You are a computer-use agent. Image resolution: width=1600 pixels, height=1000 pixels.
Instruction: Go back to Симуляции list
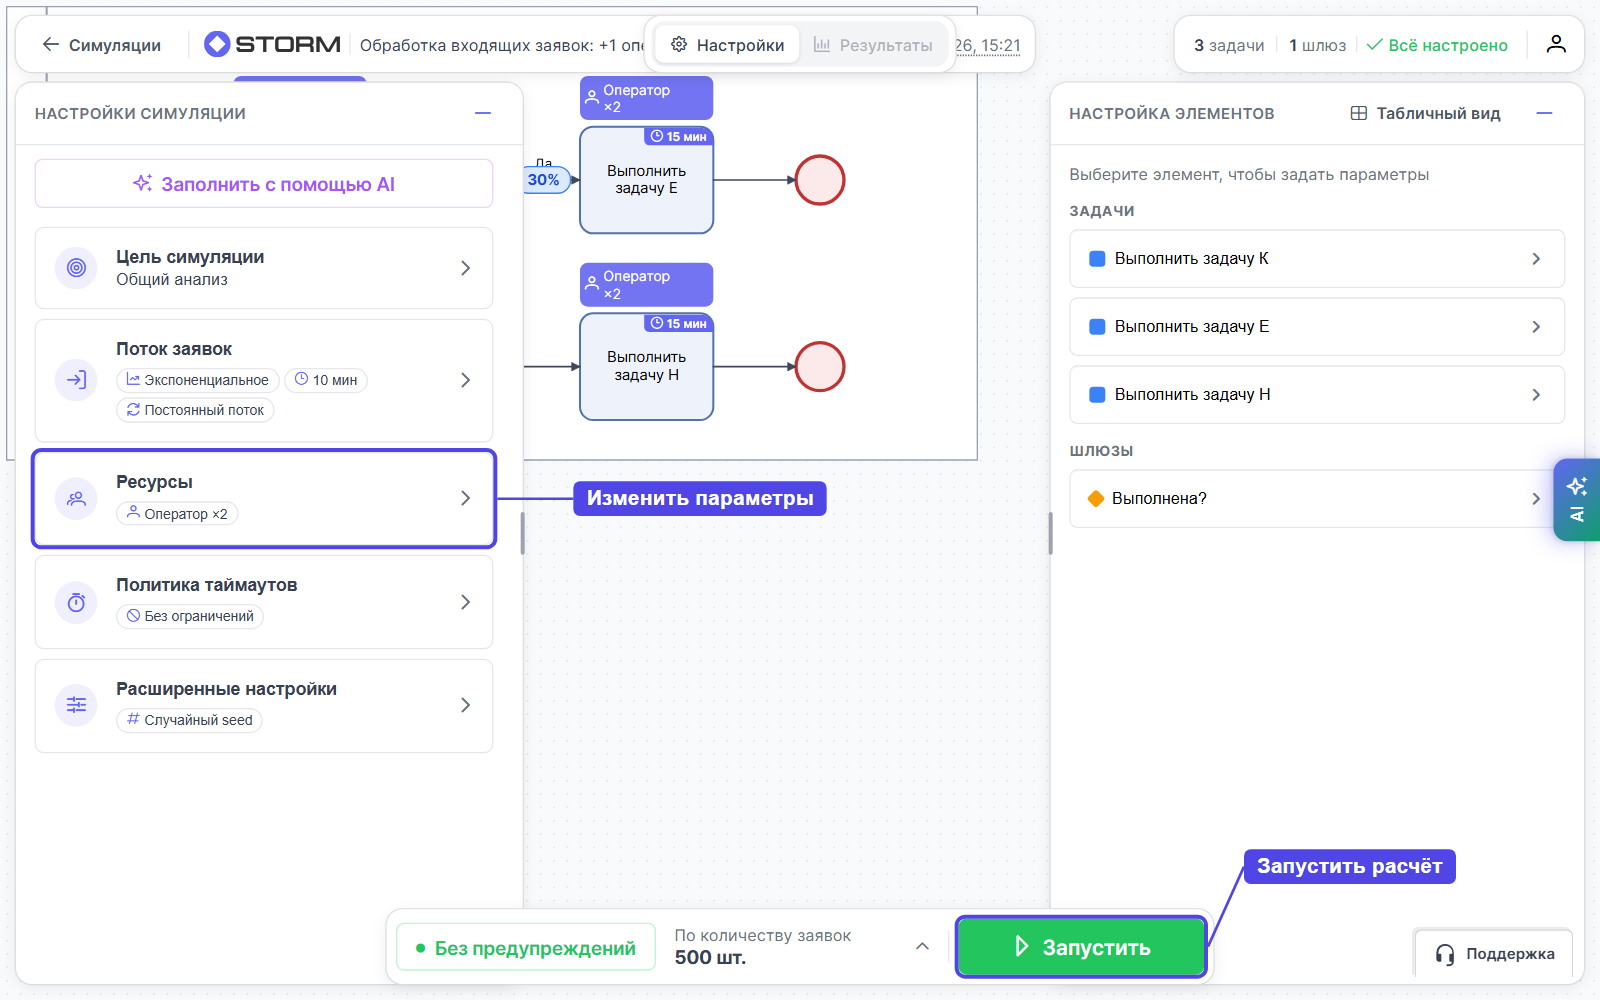coord(101,45)
